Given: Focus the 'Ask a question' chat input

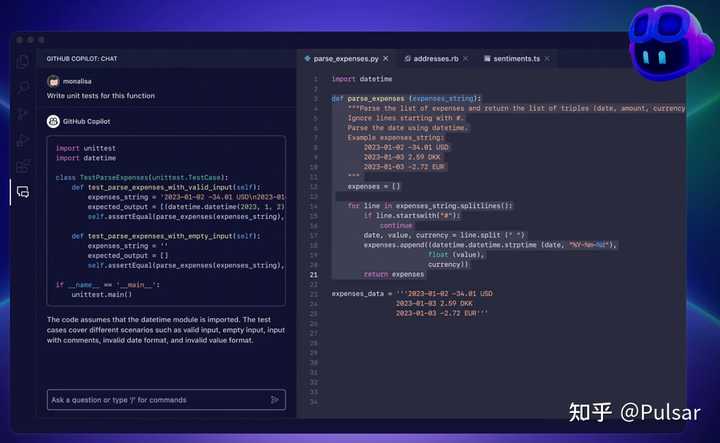Looking at the screenshot, I should coord(166,400).
